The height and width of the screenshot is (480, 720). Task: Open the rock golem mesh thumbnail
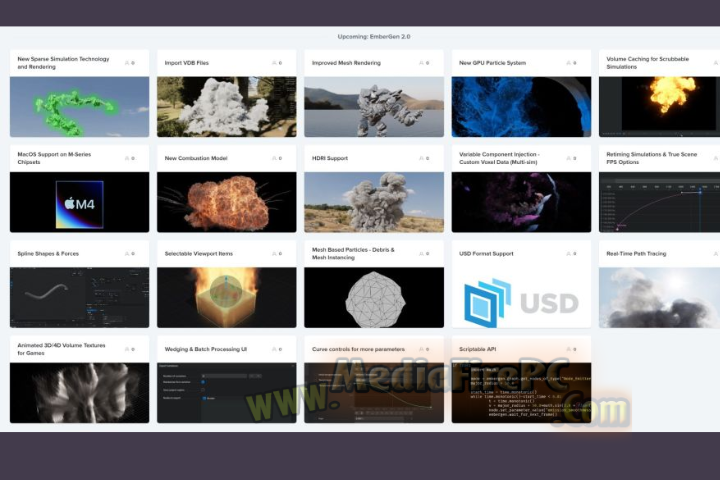(374, 107)
